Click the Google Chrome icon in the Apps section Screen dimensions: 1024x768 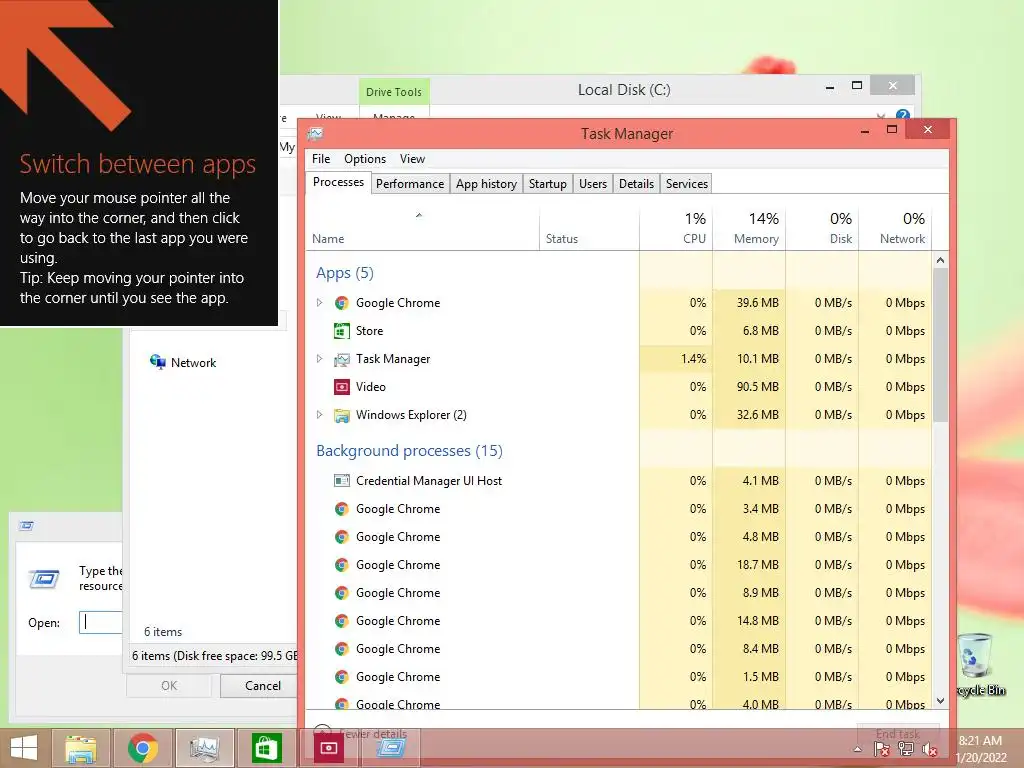coord(342,303)
